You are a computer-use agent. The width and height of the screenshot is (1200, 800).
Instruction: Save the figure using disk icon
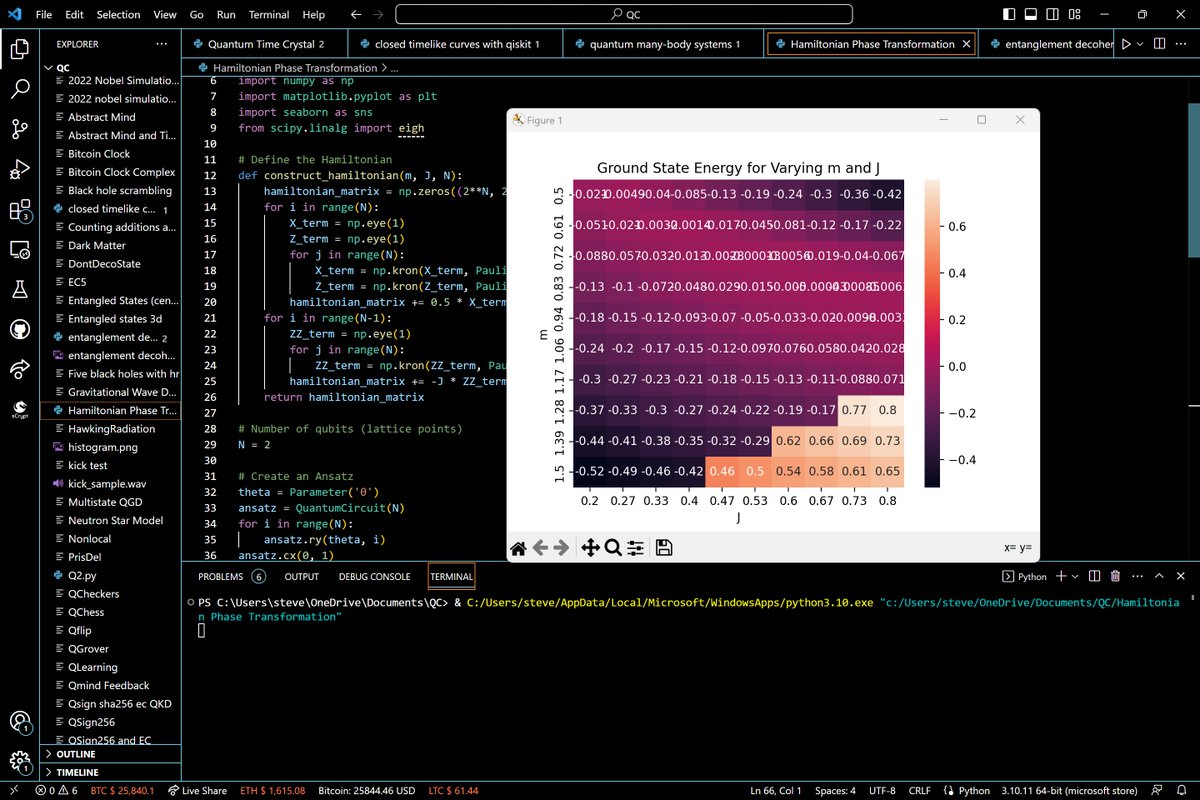coord(664,547)
